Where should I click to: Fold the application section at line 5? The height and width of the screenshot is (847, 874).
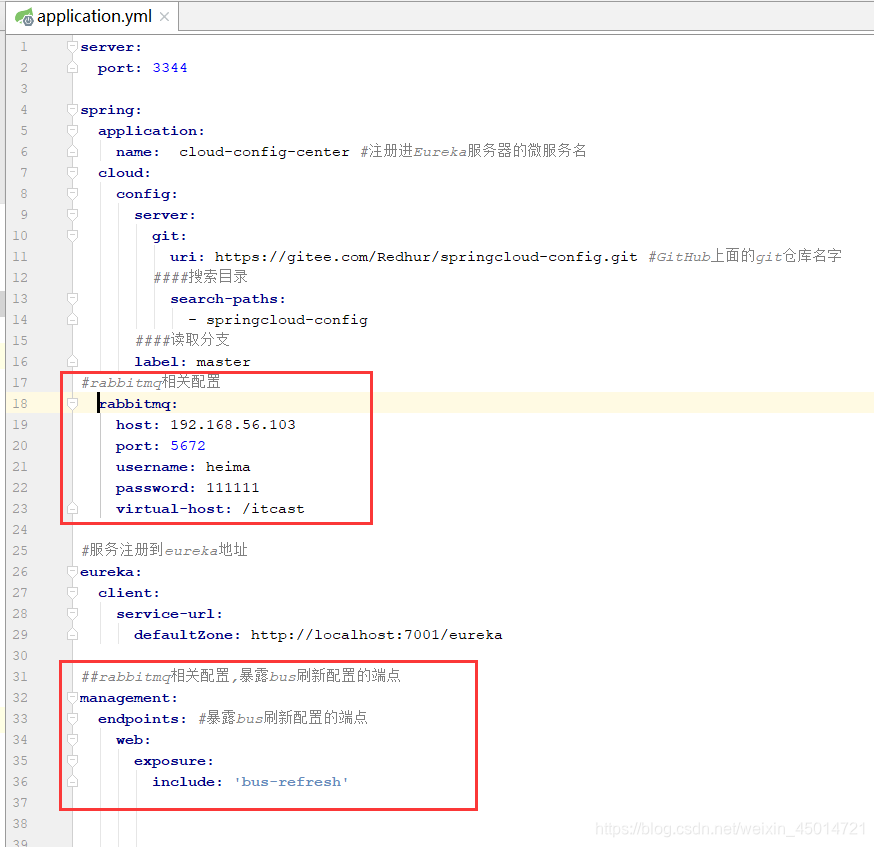click(x=72, y=131)
